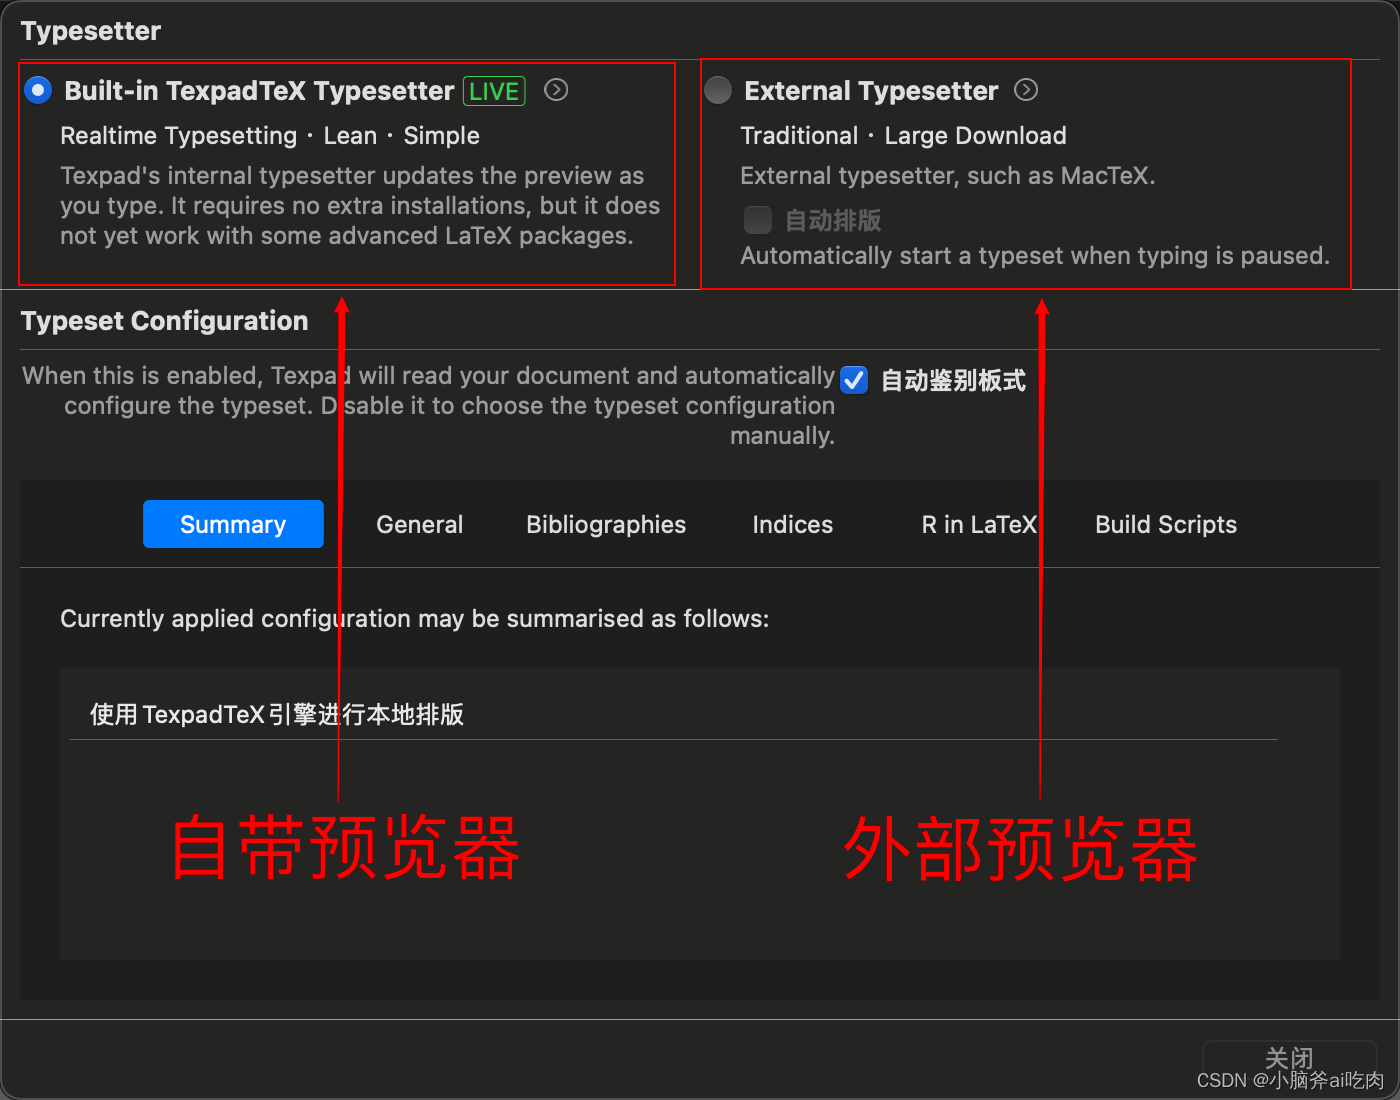1400x1100 pixels.
Task: Switch to the General tab
Action: (420, 524)
